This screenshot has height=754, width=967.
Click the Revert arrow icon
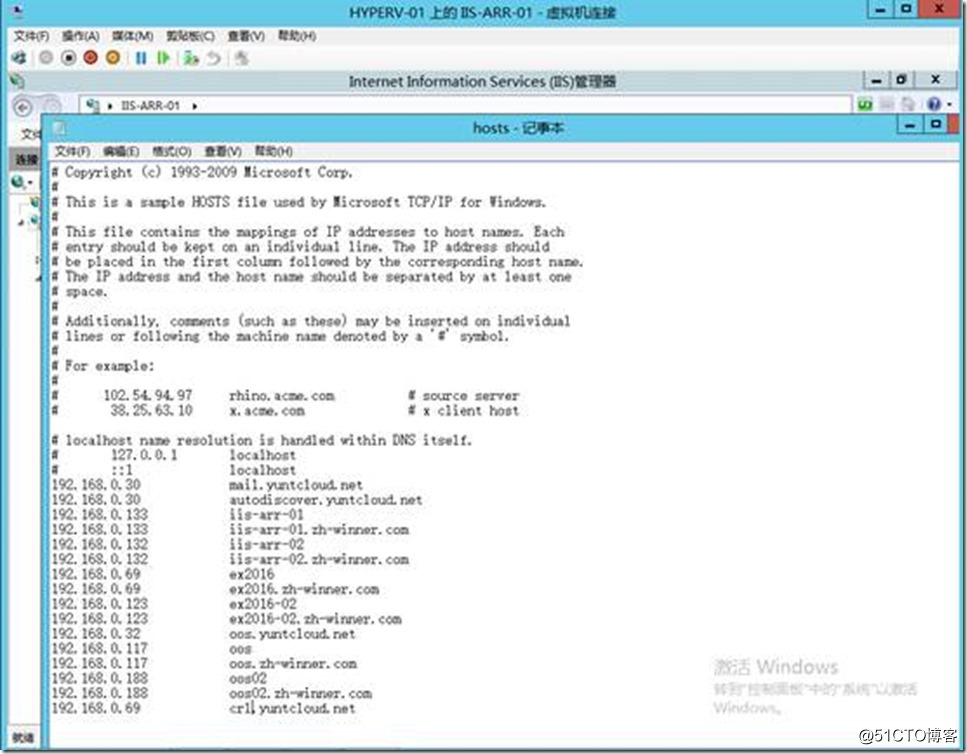click(213, 58)
